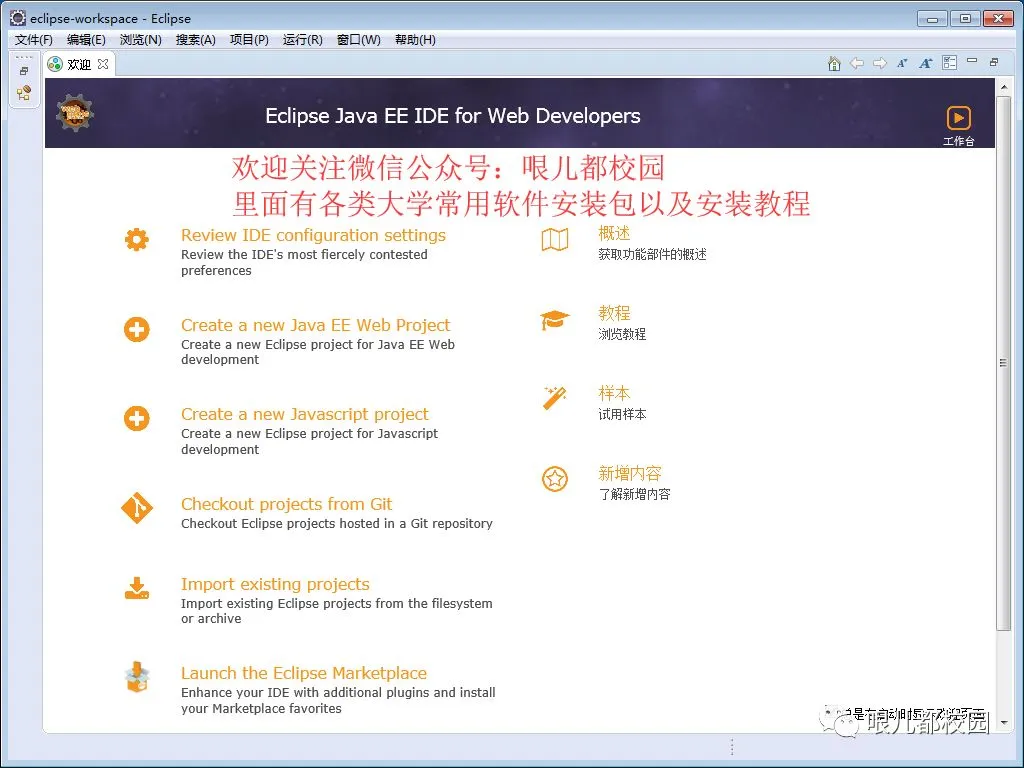Reduce welcome page font size
Viewport: 1024px width, 768px height.
pyautogui.click(x=902, y=63)
